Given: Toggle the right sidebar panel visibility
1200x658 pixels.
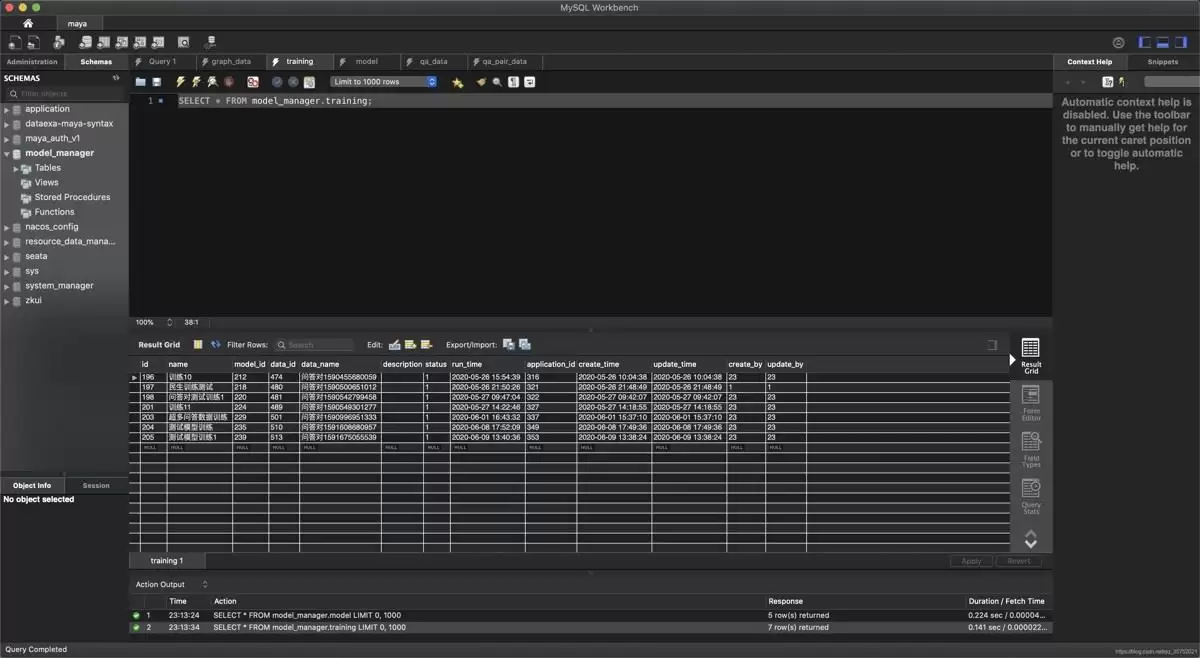Looking at the screenshot, I should [x=1181, y=42].
